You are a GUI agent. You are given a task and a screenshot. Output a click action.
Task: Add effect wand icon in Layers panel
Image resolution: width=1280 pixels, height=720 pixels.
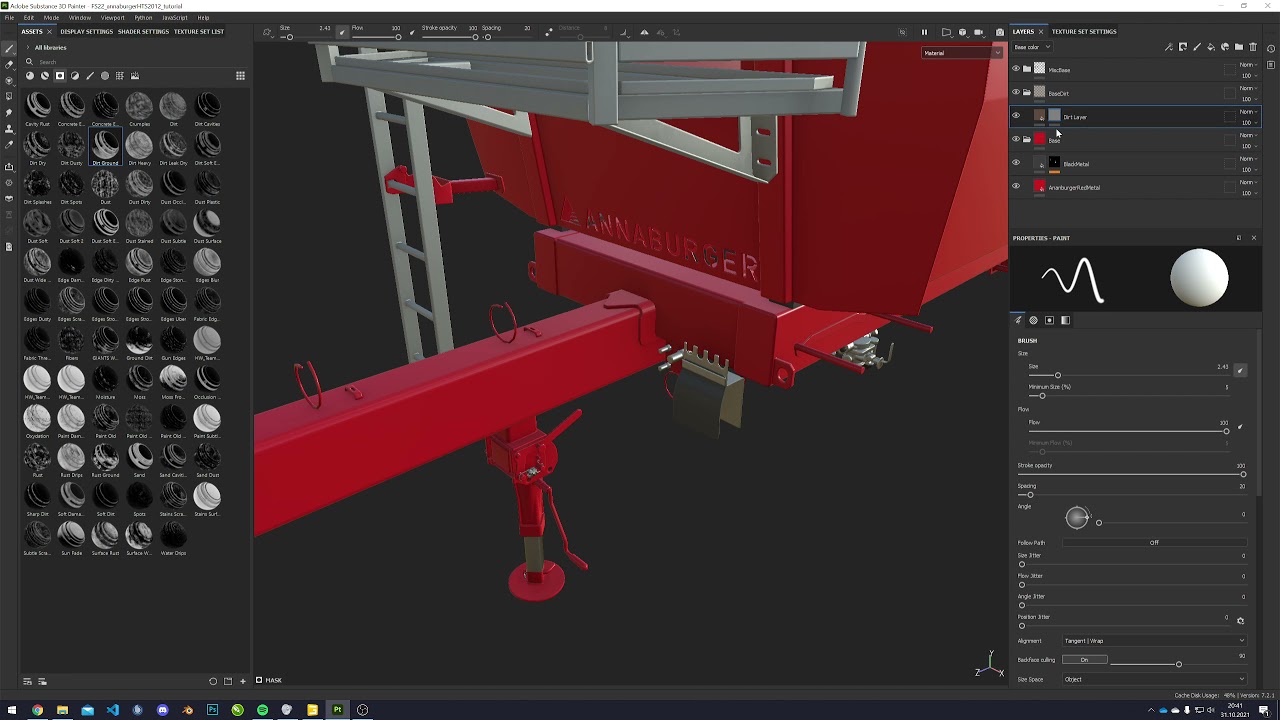[x=1169, y=47]
